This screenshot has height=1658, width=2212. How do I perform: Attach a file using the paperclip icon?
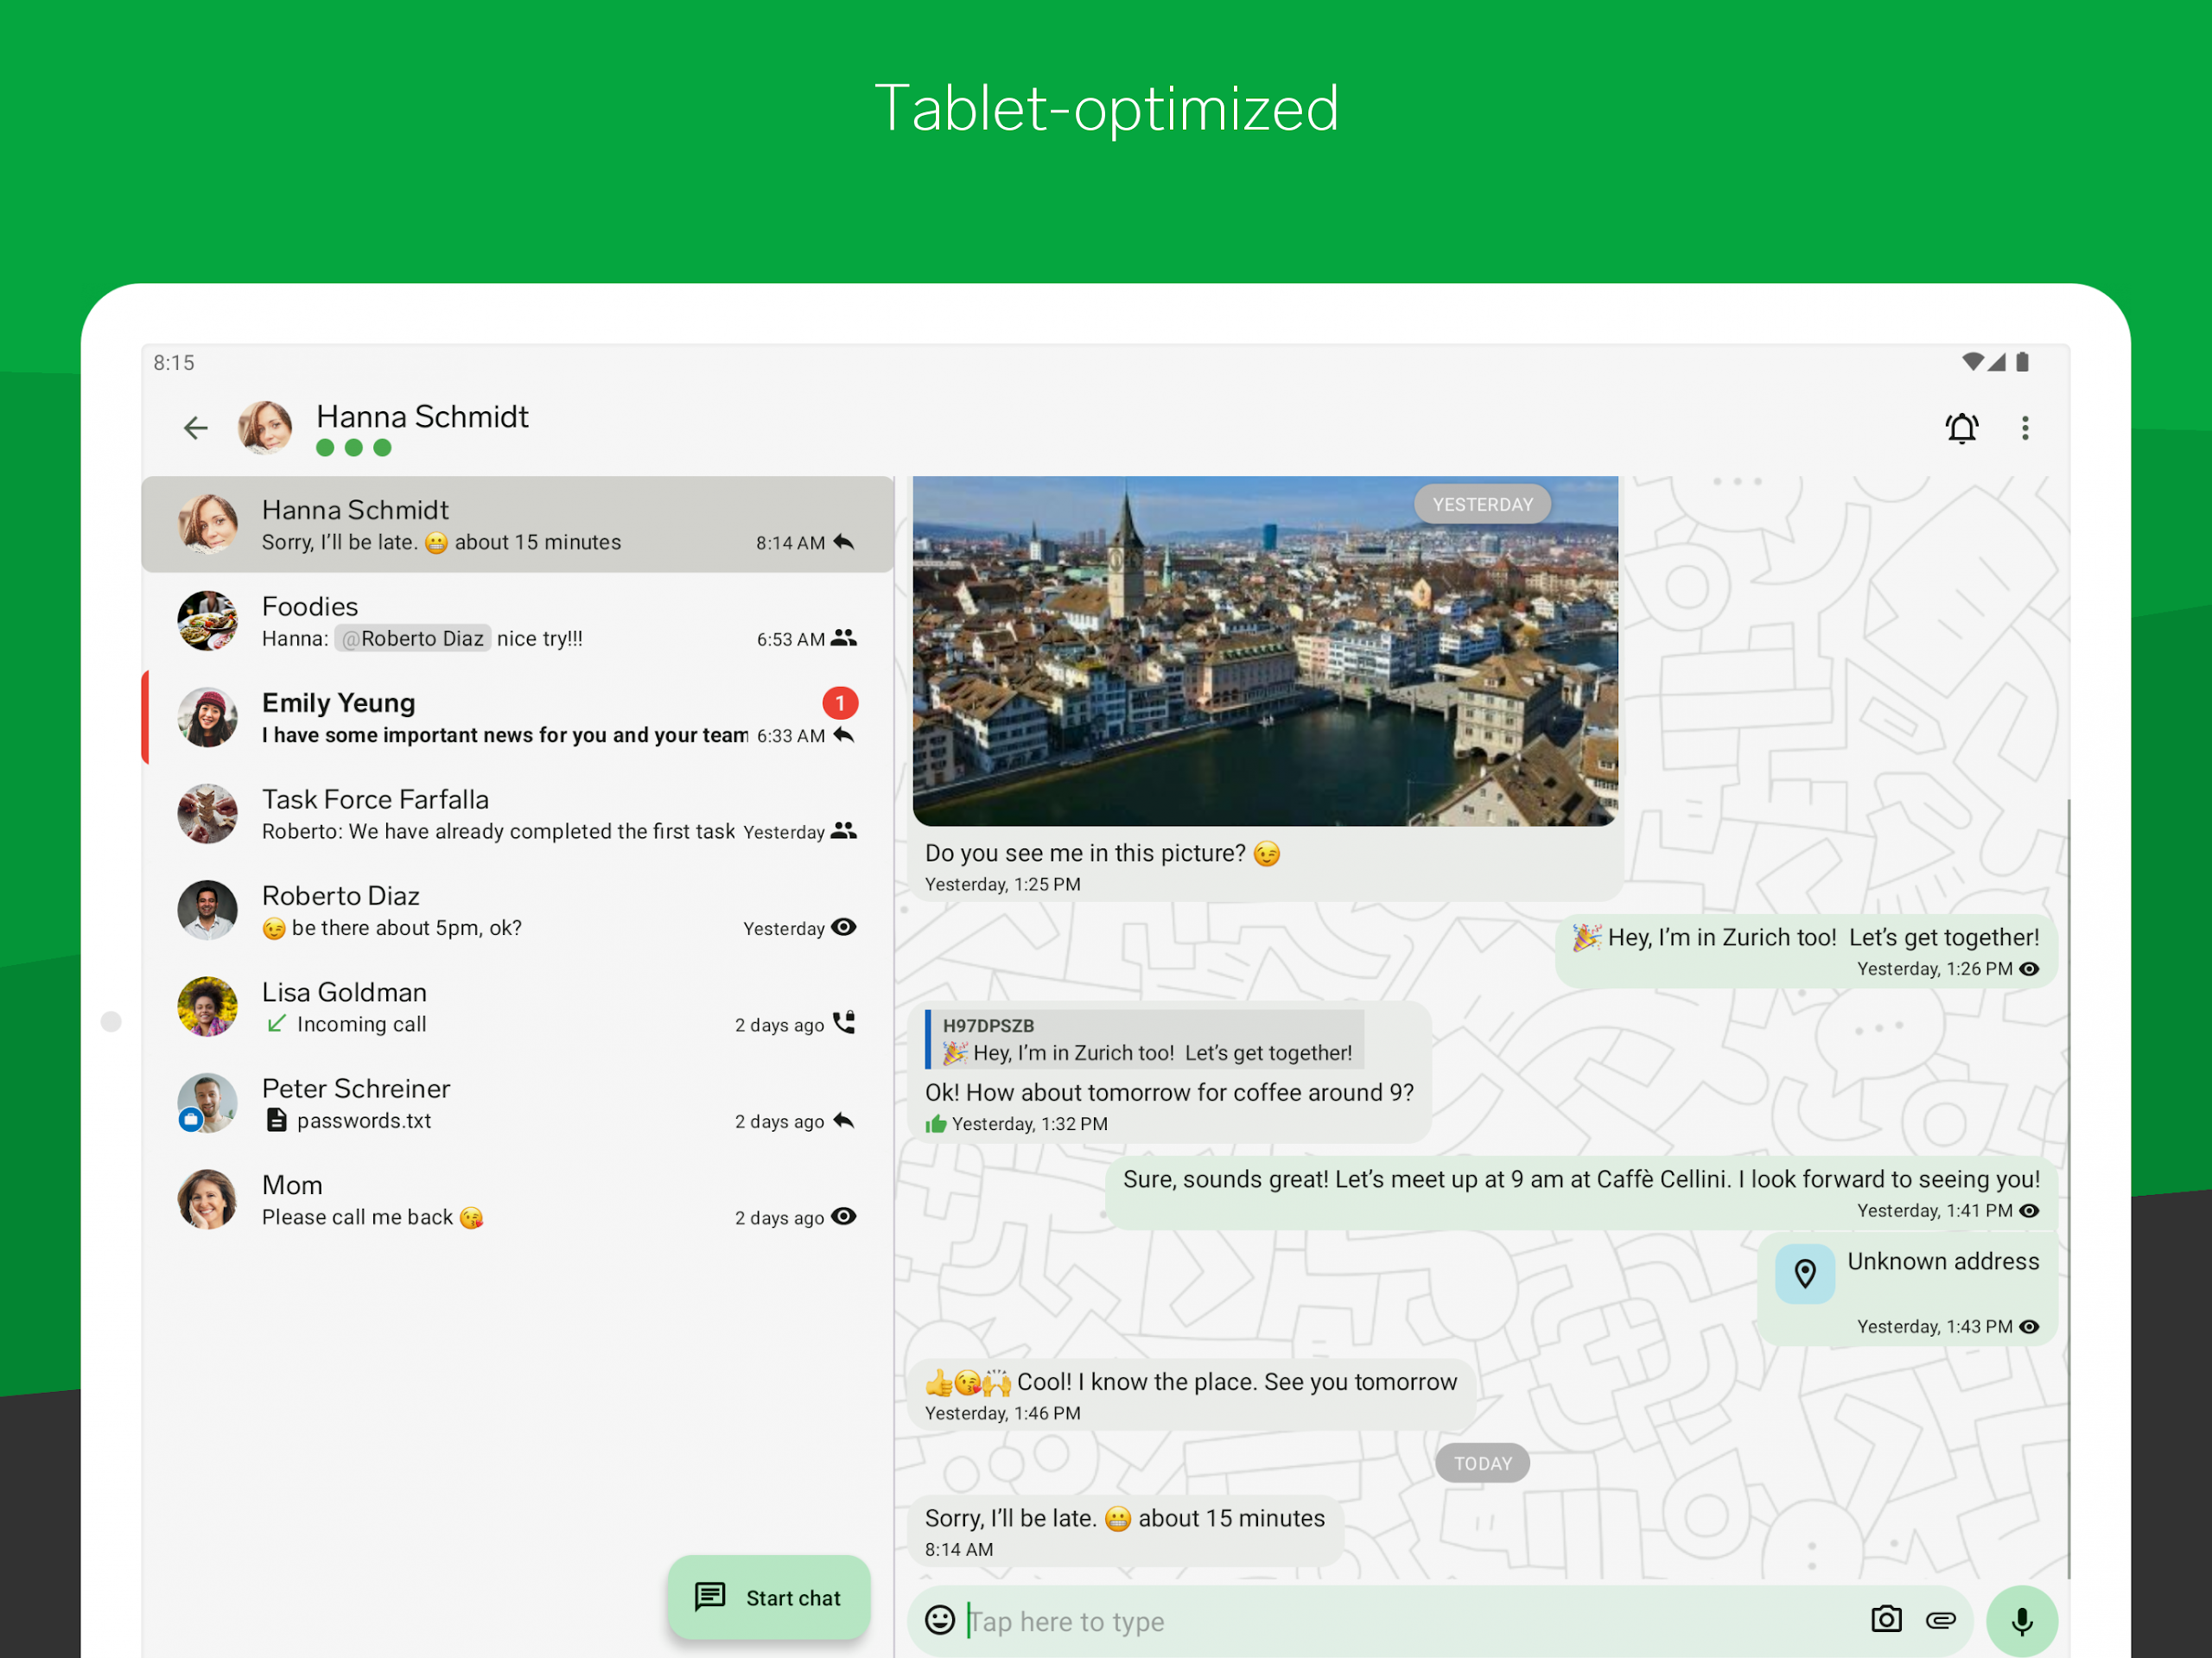(1941, 1620)
